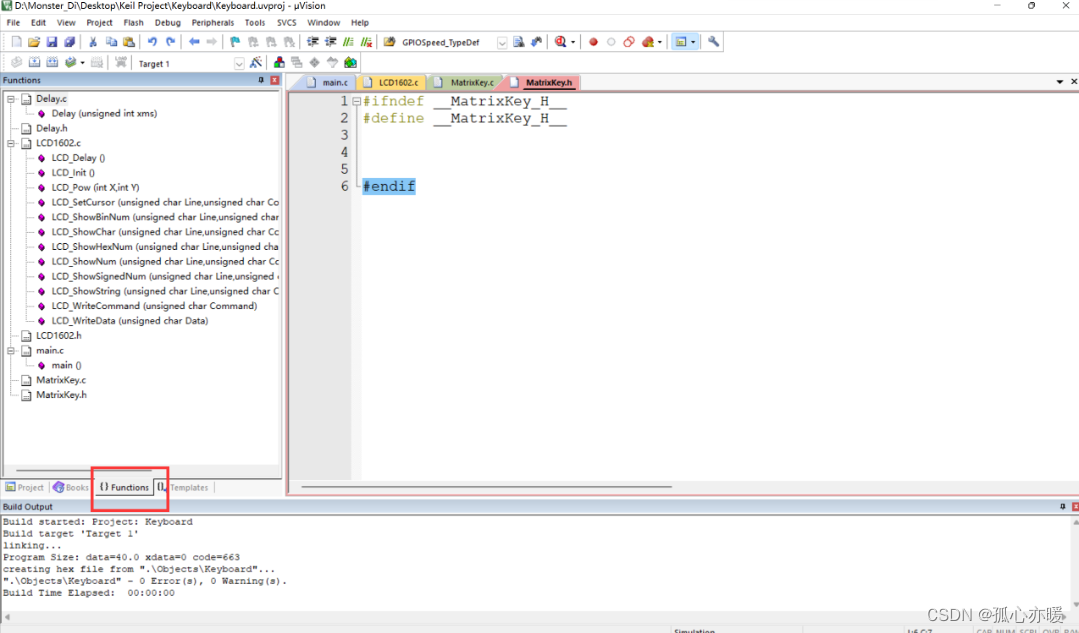Open Configuration with the wrench icon
Image resolution: width=1079 pixels, height=633 pixels.
(x=714, y=42)
